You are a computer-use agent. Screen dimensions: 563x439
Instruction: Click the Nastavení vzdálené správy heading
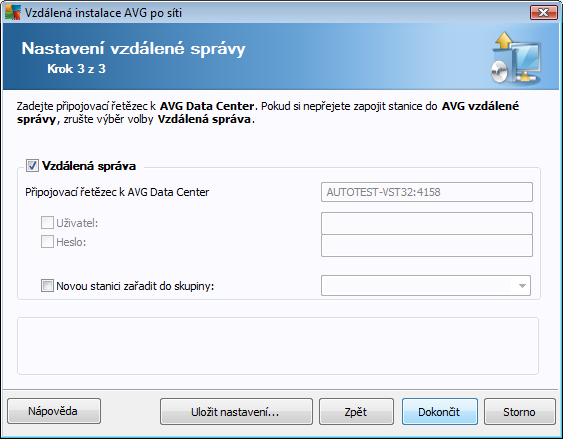(x=134, y=48)
